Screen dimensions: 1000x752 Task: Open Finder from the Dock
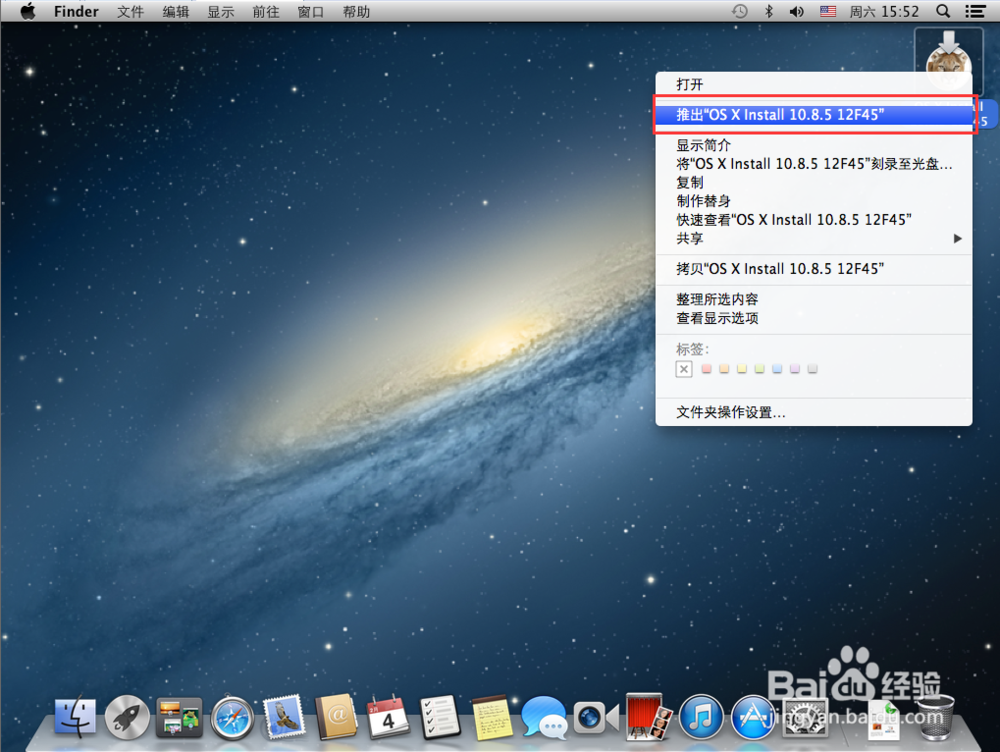(x=75, y=717)
